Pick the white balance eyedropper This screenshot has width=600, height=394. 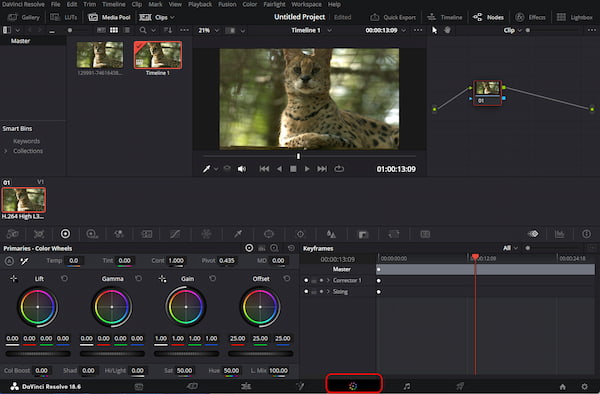click(24, 261)
